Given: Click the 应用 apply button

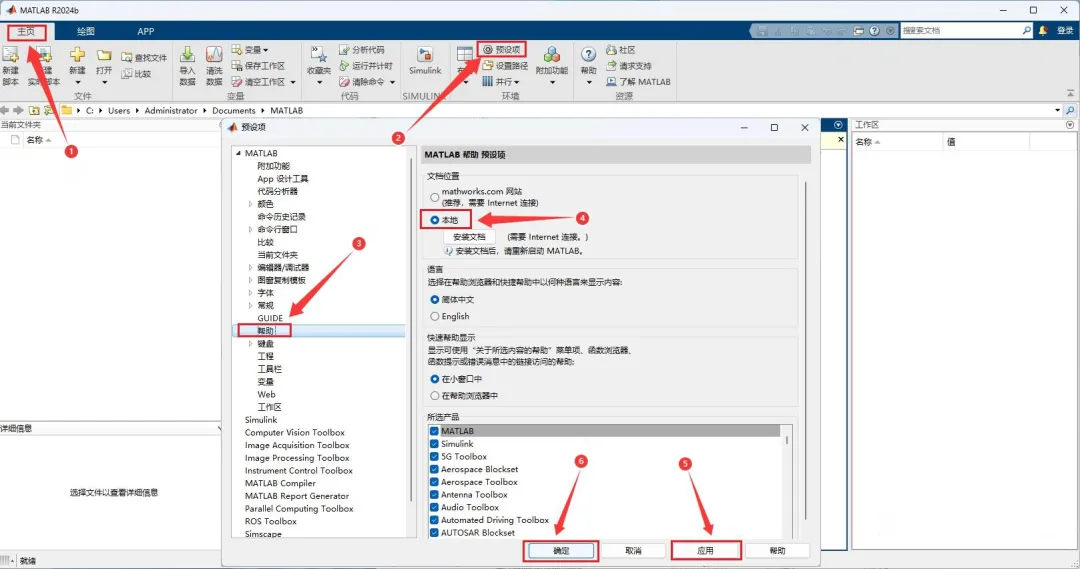Looking at the screenshot, I should [x=705, y=550].
